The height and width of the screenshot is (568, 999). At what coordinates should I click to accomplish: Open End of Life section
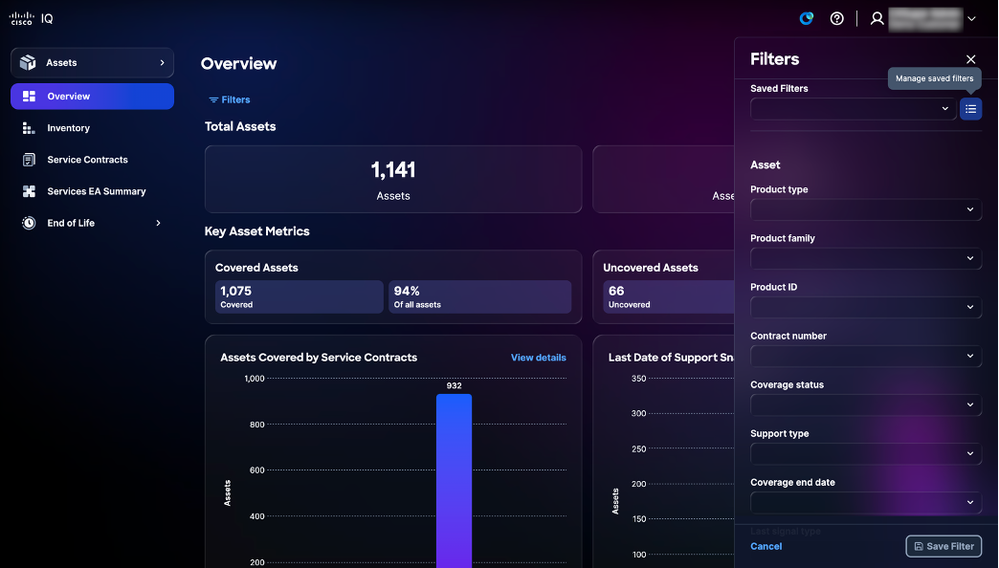pos(71,223)
